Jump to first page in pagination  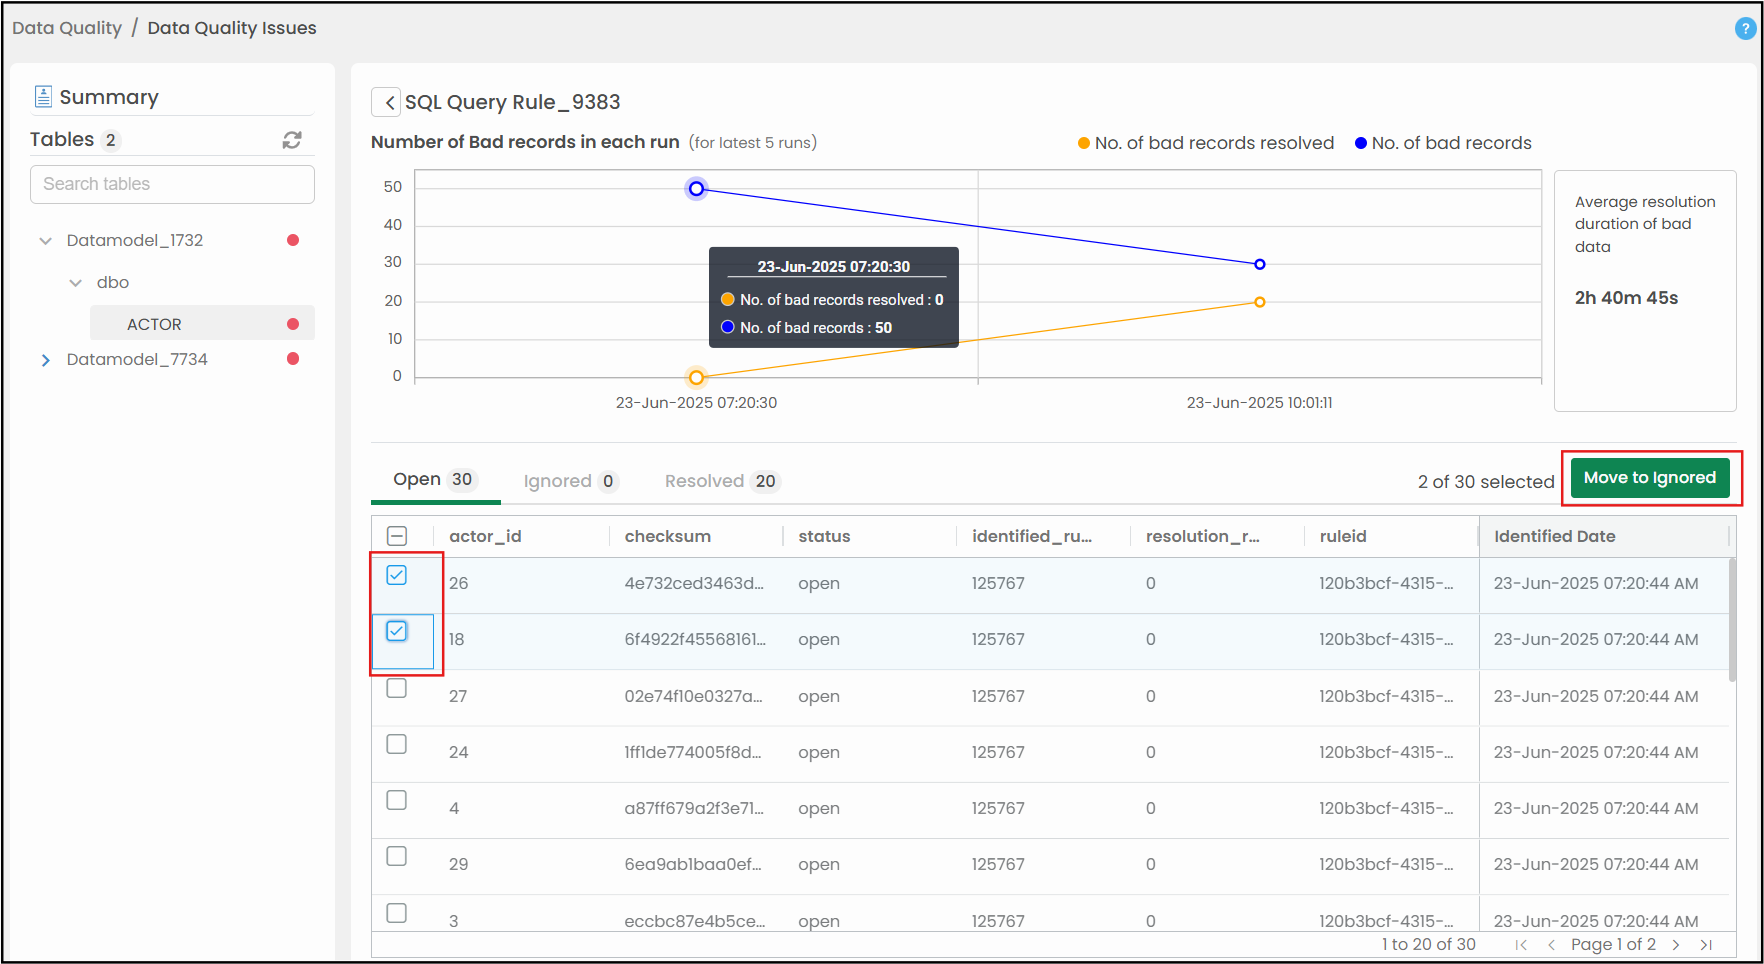(x=1521, y=944)
